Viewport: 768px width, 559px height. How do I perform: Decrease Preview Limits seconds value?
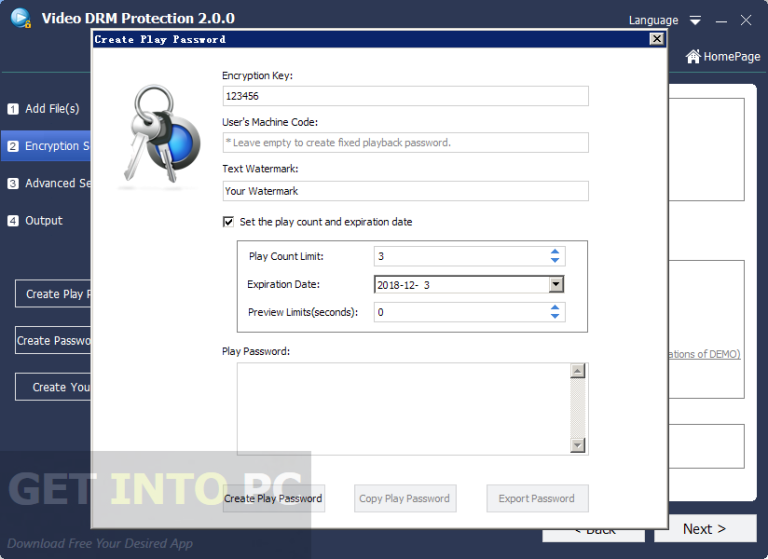tap(555, 316)
